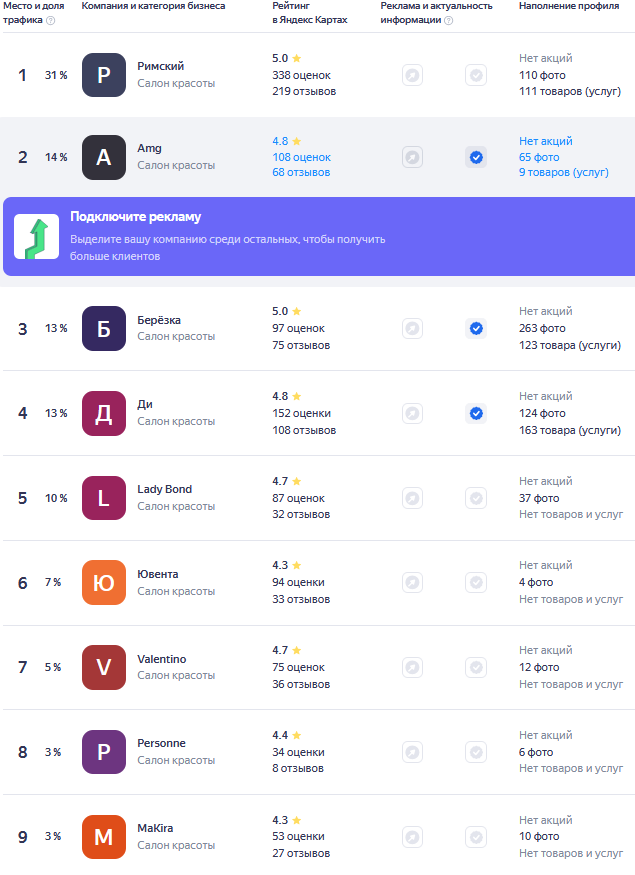The height and width of the screenshot is (875, 635).
Task: Click the advertising icon in Valentino row
Action: [412, 667]
